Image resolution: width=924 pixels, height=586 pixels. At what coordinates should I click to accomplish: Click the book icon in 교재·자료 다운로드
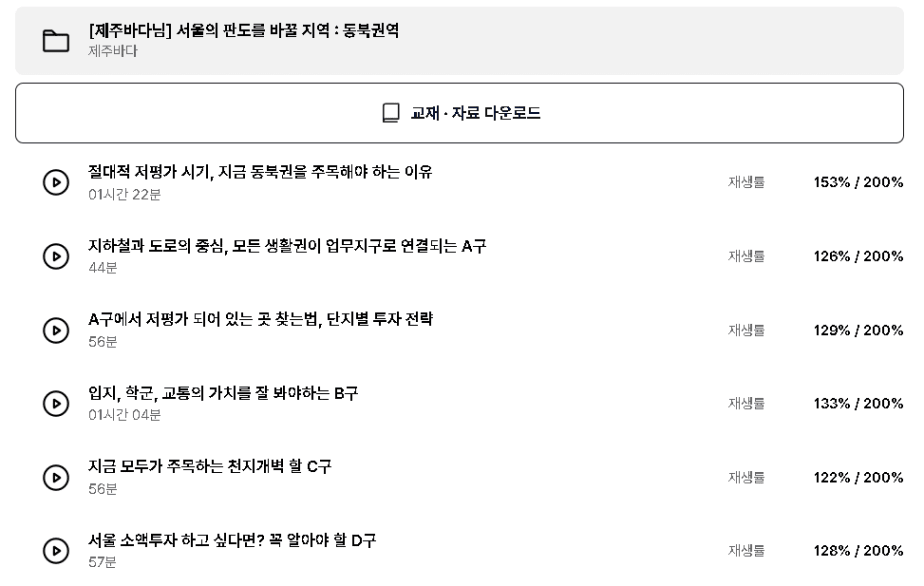click(391, 113)
